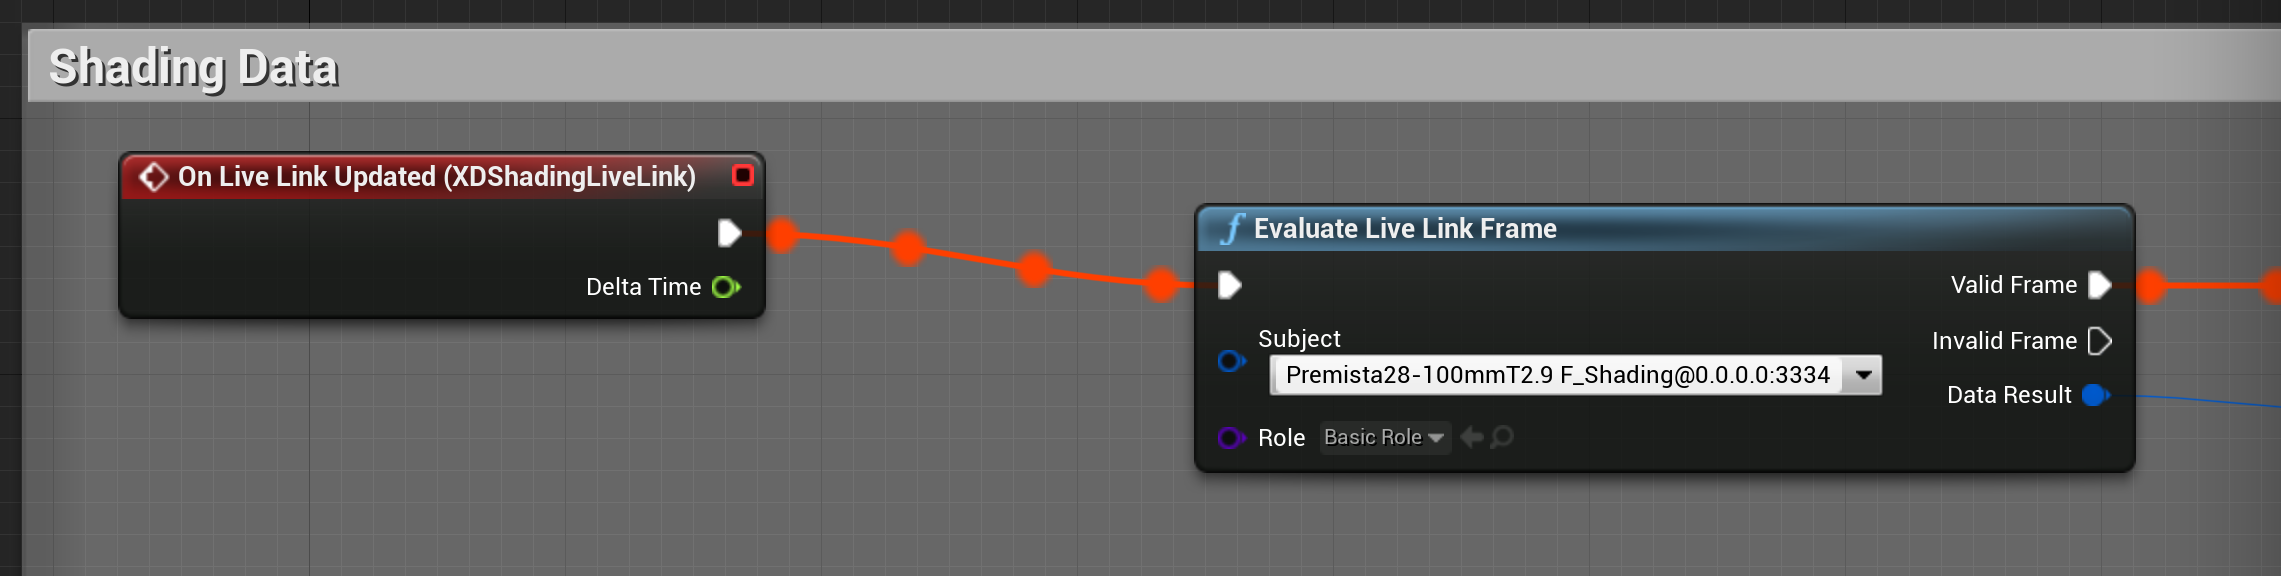The width and height of the screenshot is (2281, 576).
Task: Click the blue Subject input pin
Action: click(x=1230, y=361)
